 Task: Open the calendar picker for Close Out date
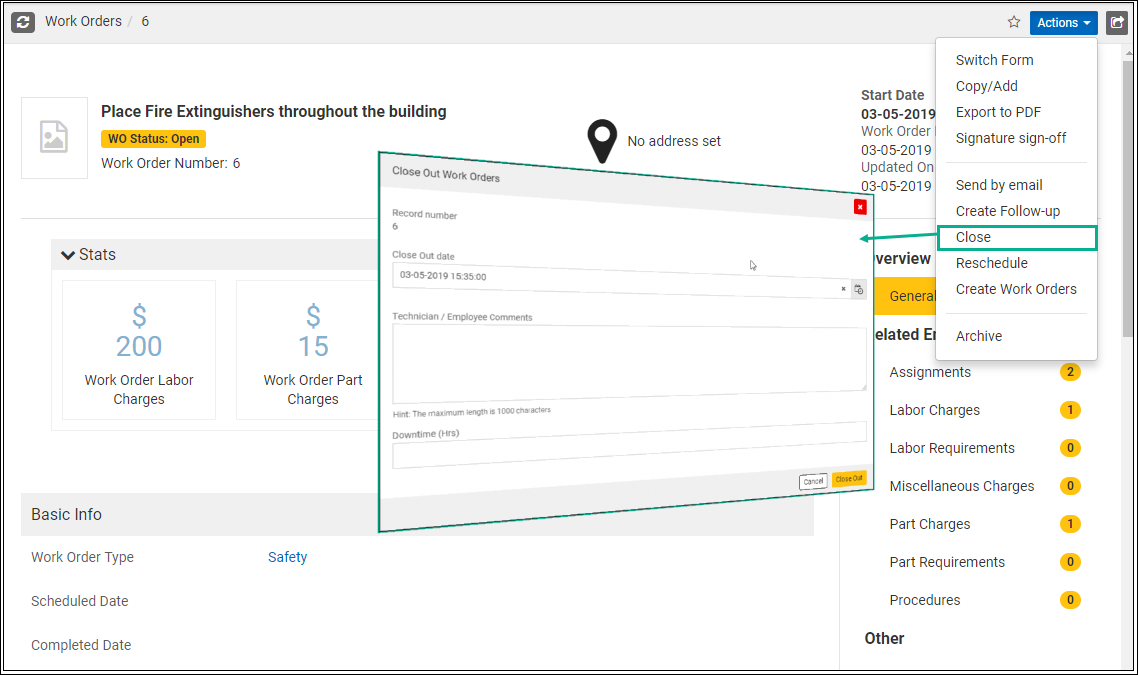click(x=859, y=290)
